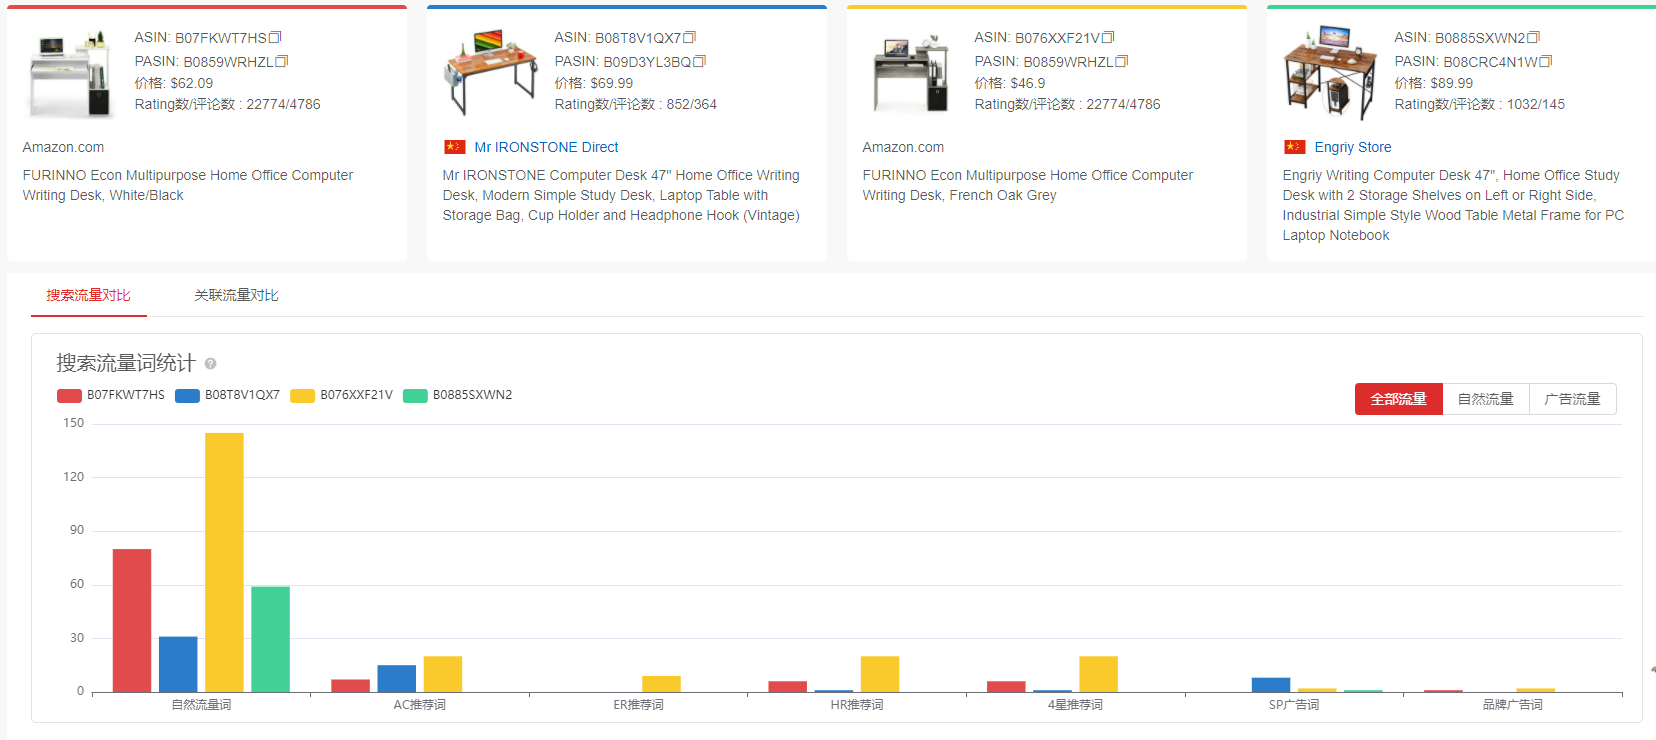Open the FURINNO French Oak Grey desk thumbnail
This screenshot has width=1656, height=740.
click(x=910, y=74)
